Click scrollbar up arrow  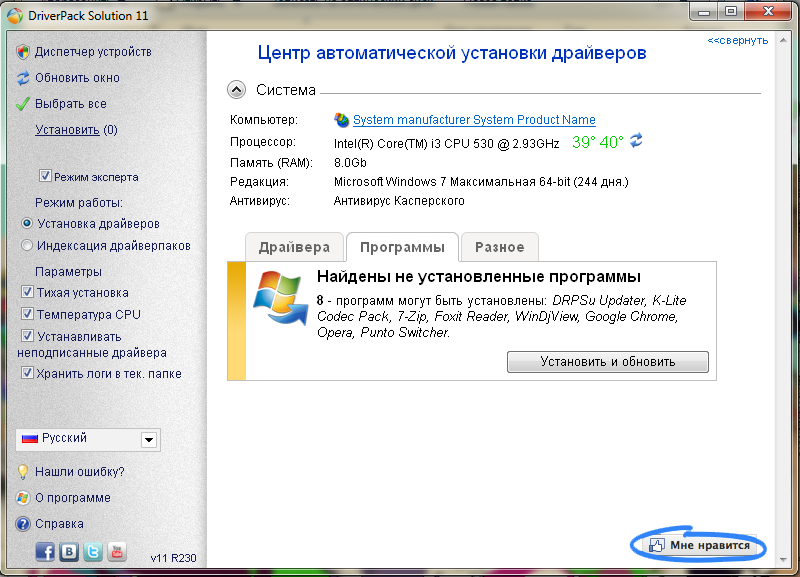coord(783,40)
